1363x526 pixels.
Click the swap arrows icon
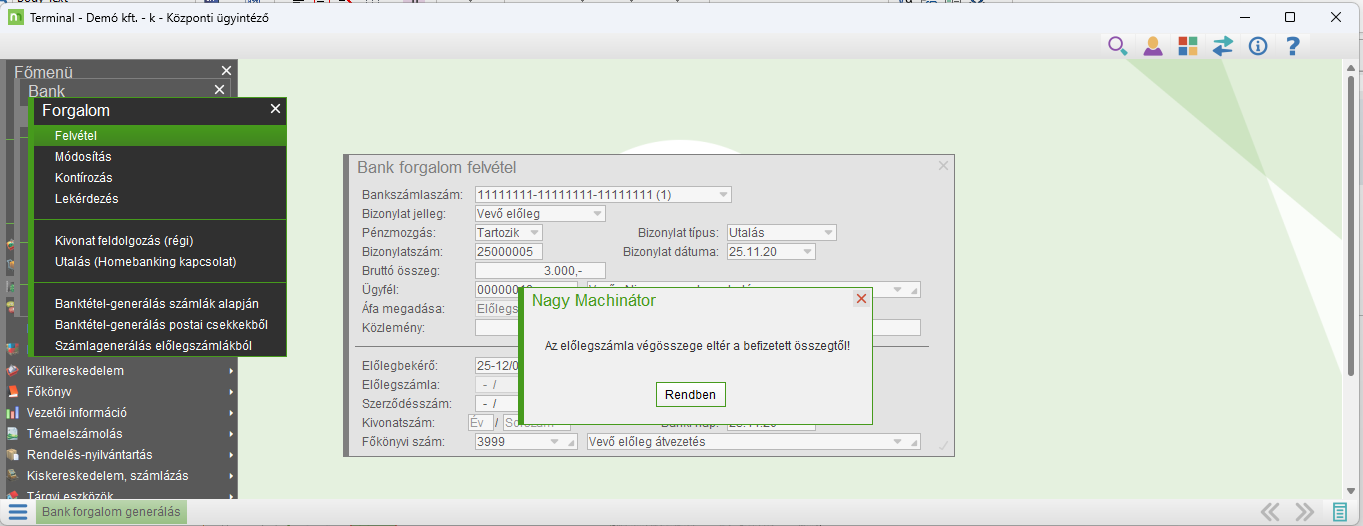[1222, 45]
